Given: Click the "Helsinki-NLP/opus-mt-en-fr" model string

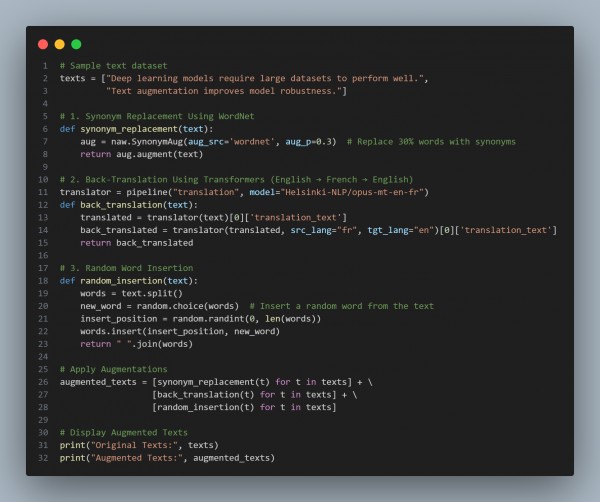Looking at the screenshot, I should click(352, 192).
